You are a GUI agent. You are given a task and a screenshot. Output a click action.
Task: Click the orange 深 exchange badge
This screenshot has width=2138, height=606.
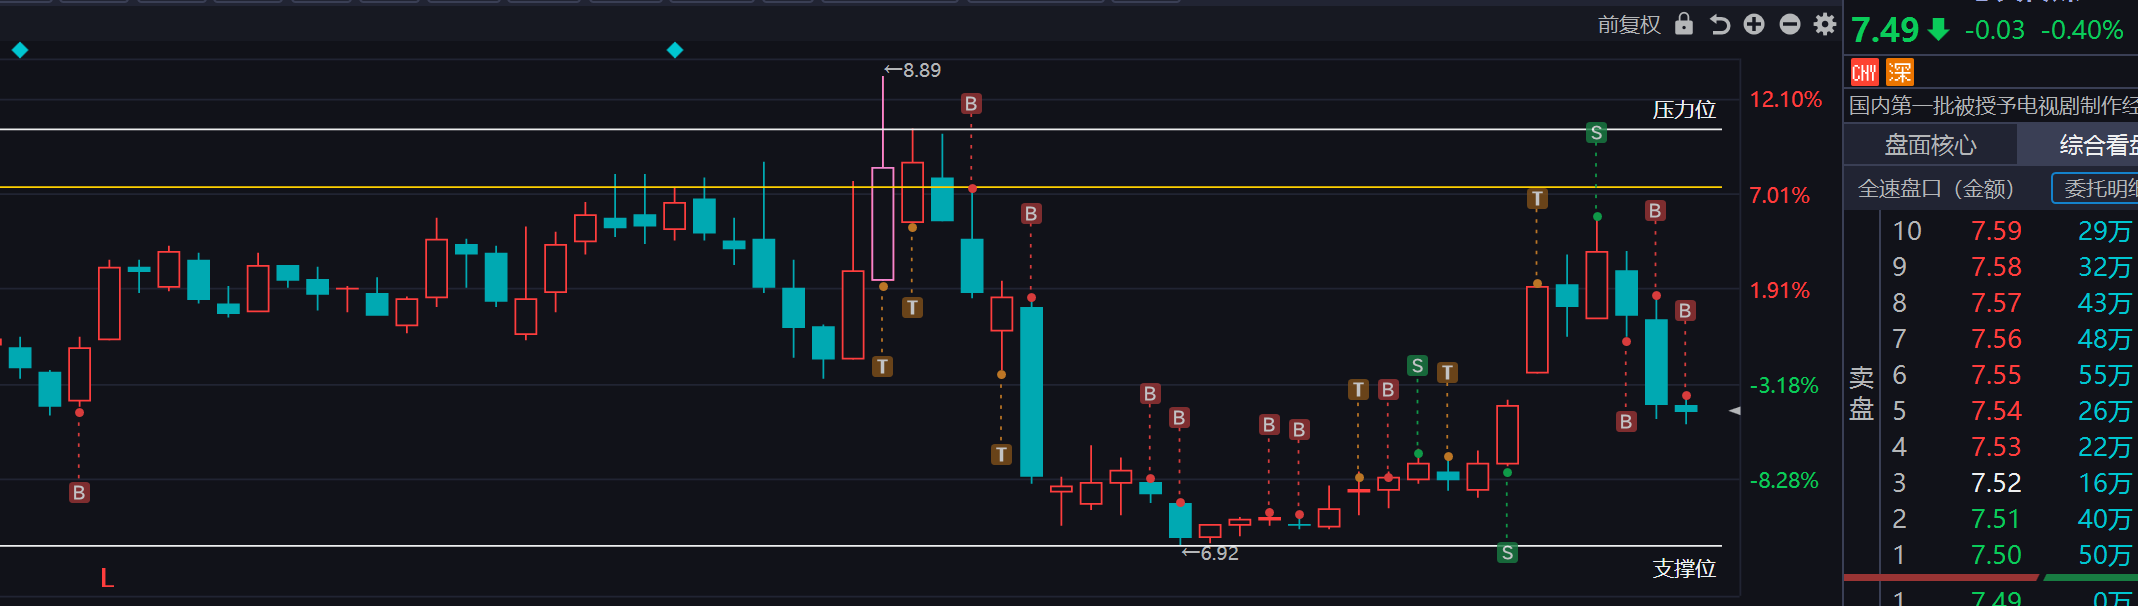1899,72
